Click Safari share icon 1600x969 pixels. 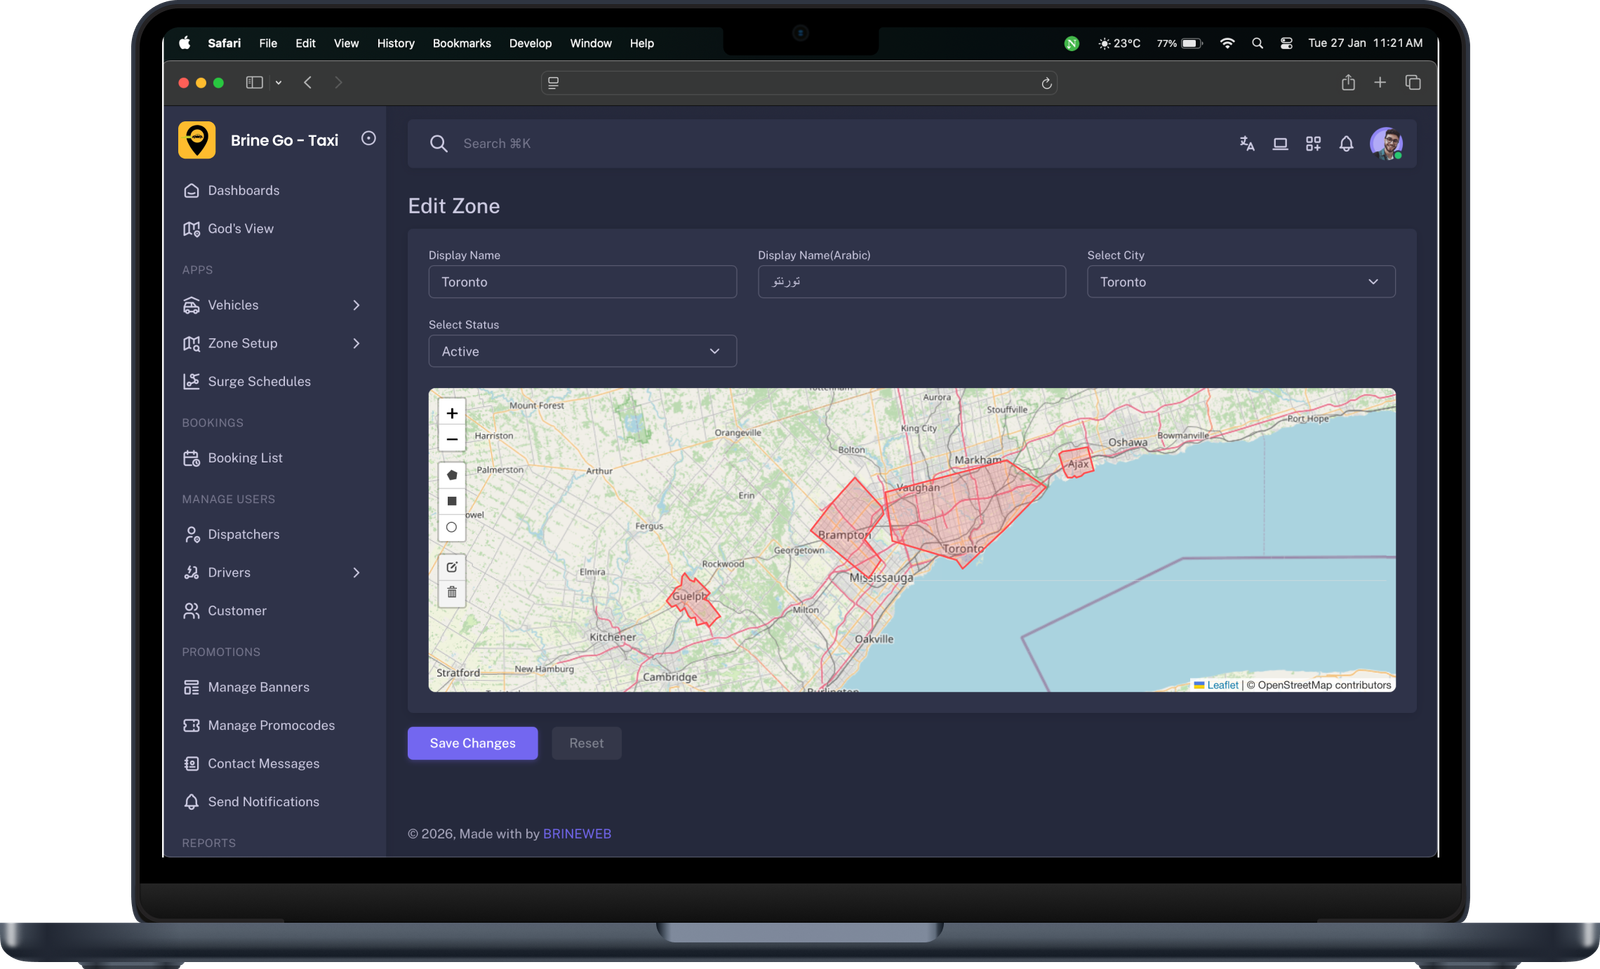point(1348,82)
